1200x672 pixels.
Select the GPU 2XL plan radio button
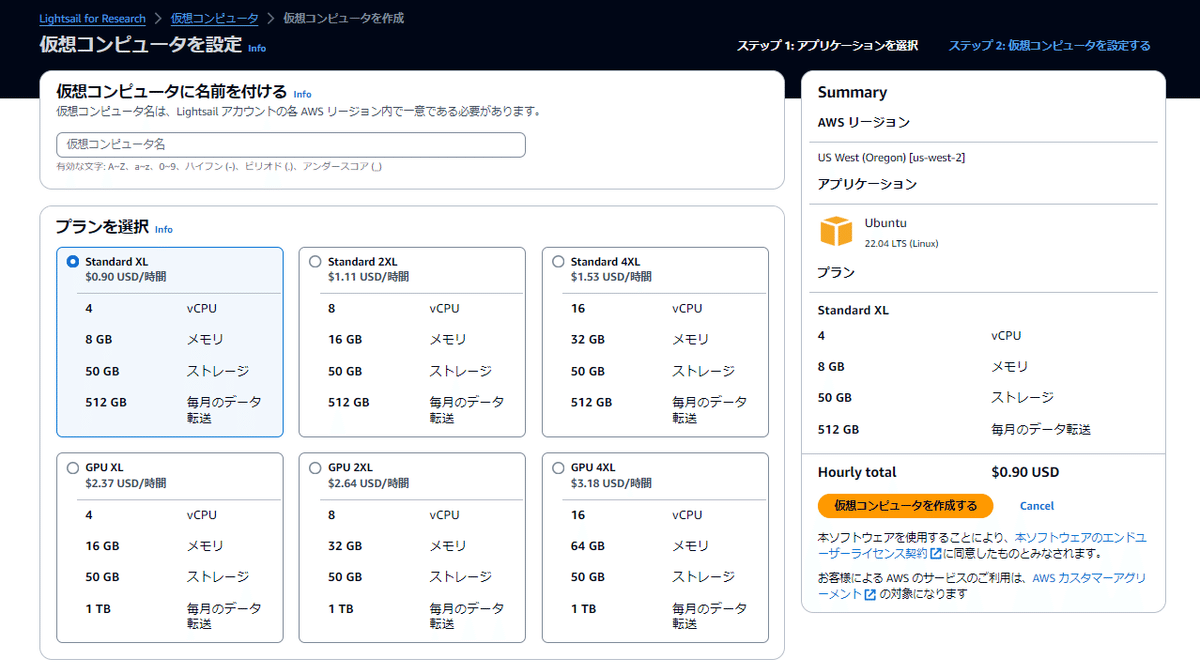click(x=315, y=467)
